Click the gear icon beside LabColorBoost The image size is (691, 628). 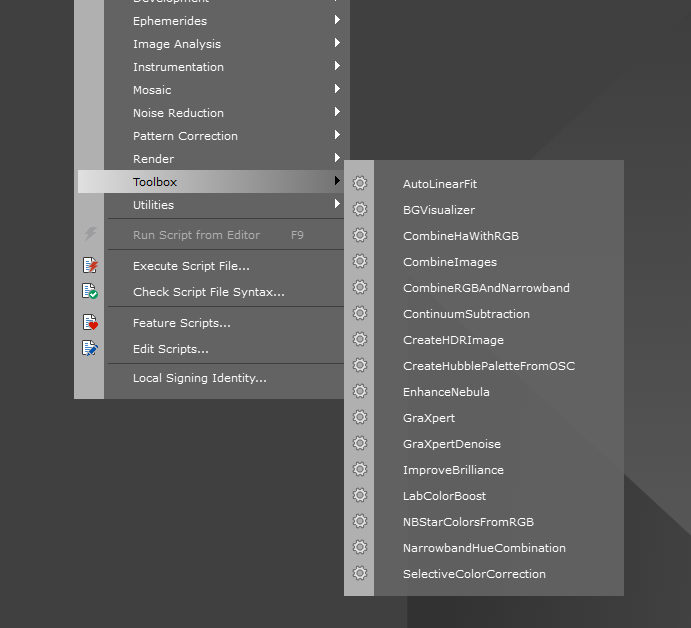point(360,495)
